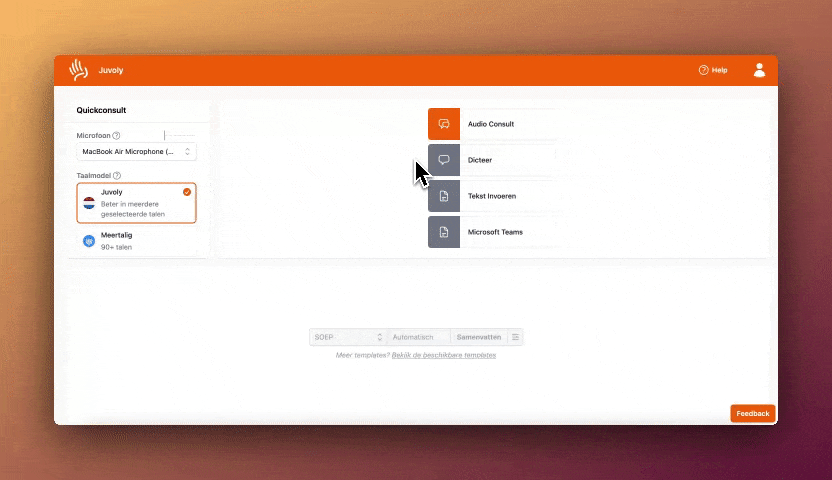
Task: Select the Meertalig 90+ talen model
Action: pos(136,241)
